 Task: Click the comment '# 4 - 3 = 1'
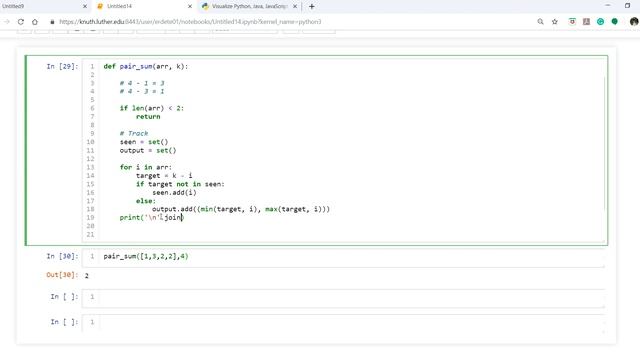tap(142, 91)
